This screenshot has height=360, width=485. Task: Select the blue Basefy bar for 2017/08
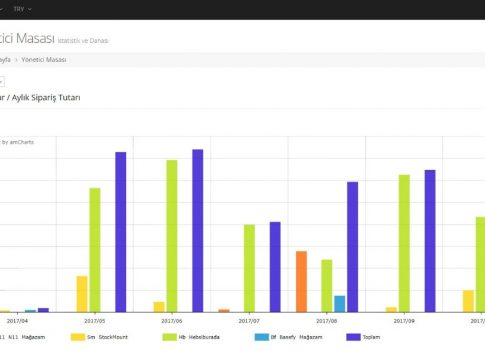[x=340, y=304]
